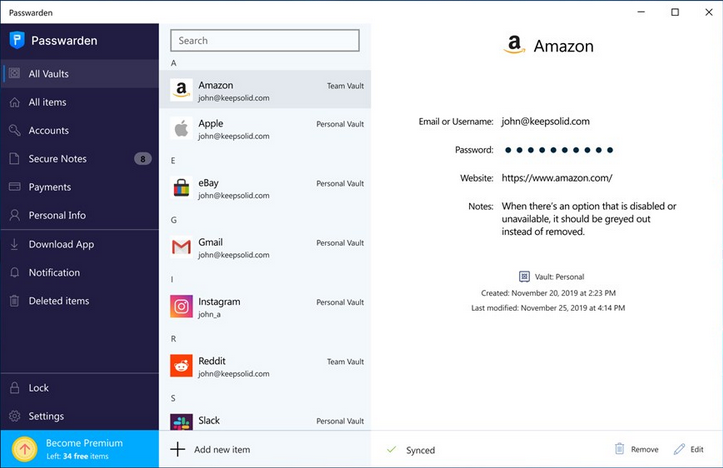Screen dimensions: 723x468
Task: Click the All items home icon
Action: pyautogui.click(x=15, y=102)
